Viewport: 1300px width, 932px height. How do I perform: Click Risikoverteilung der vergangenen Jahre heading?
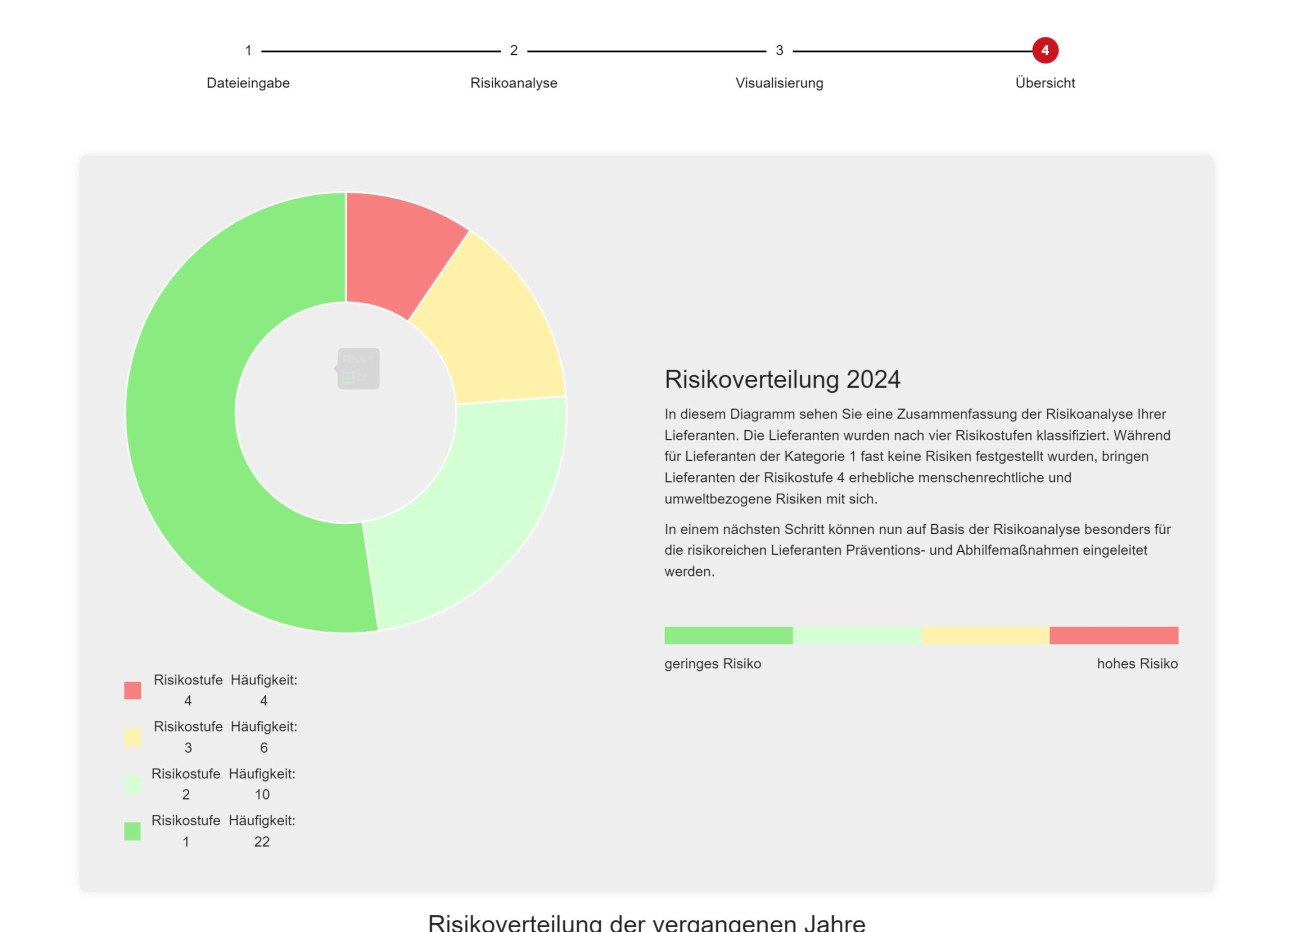(647, 922)
